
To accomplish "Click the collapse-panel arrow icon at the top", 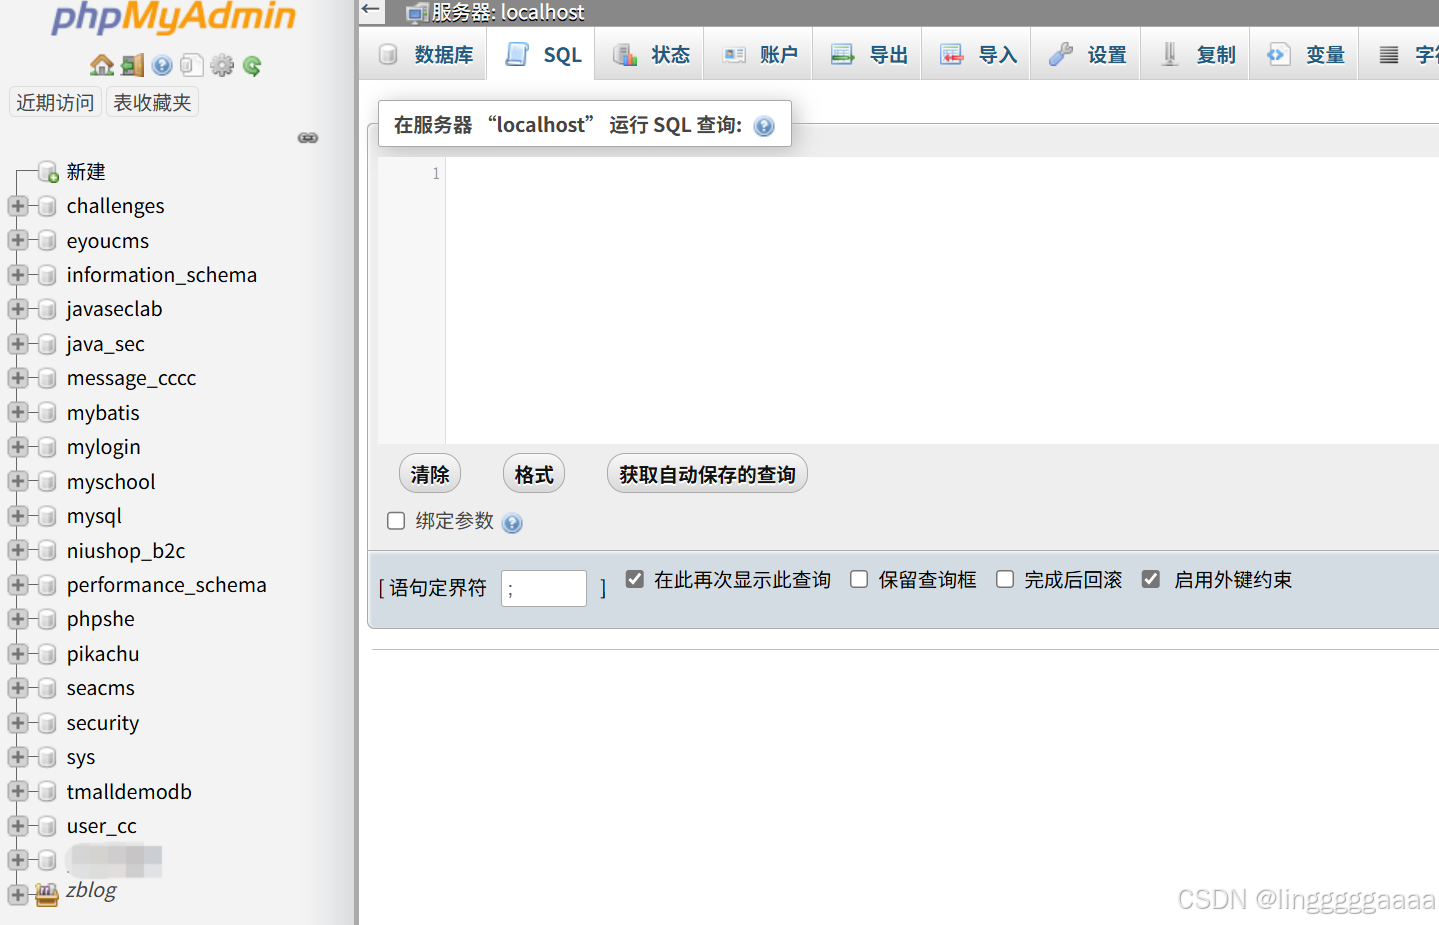I will [x=371, y=11].
